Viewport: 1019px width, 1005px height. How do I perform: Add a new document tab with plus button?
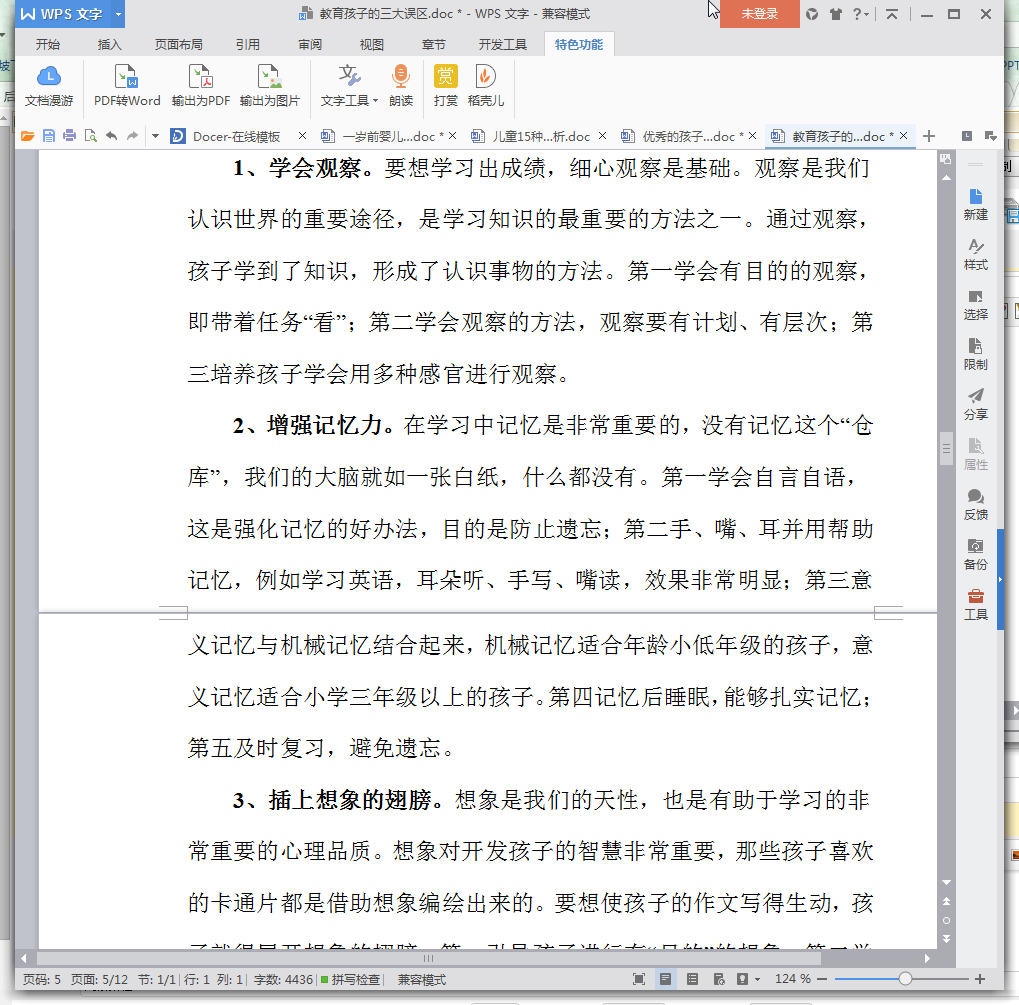point(929,136)
